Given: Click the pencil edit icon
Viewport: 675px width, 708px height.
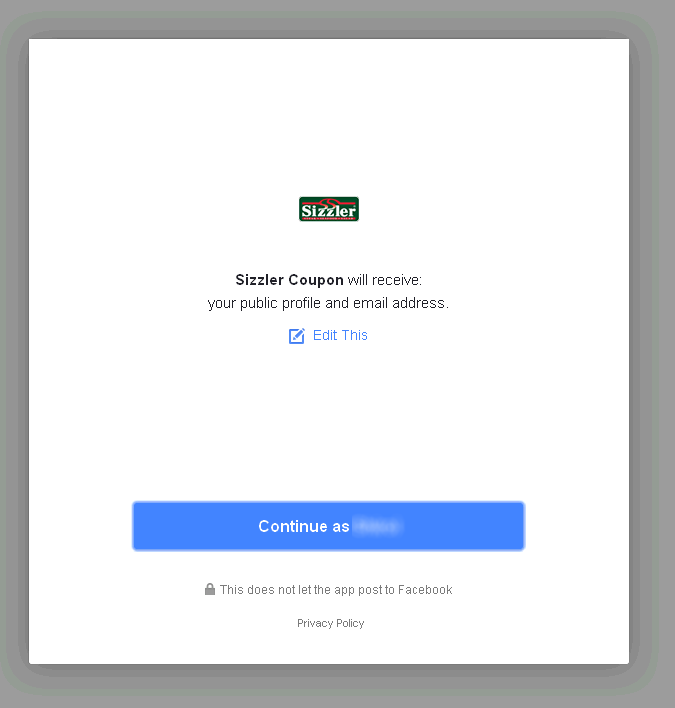Looking at the screenshot, I should point(297,336).
